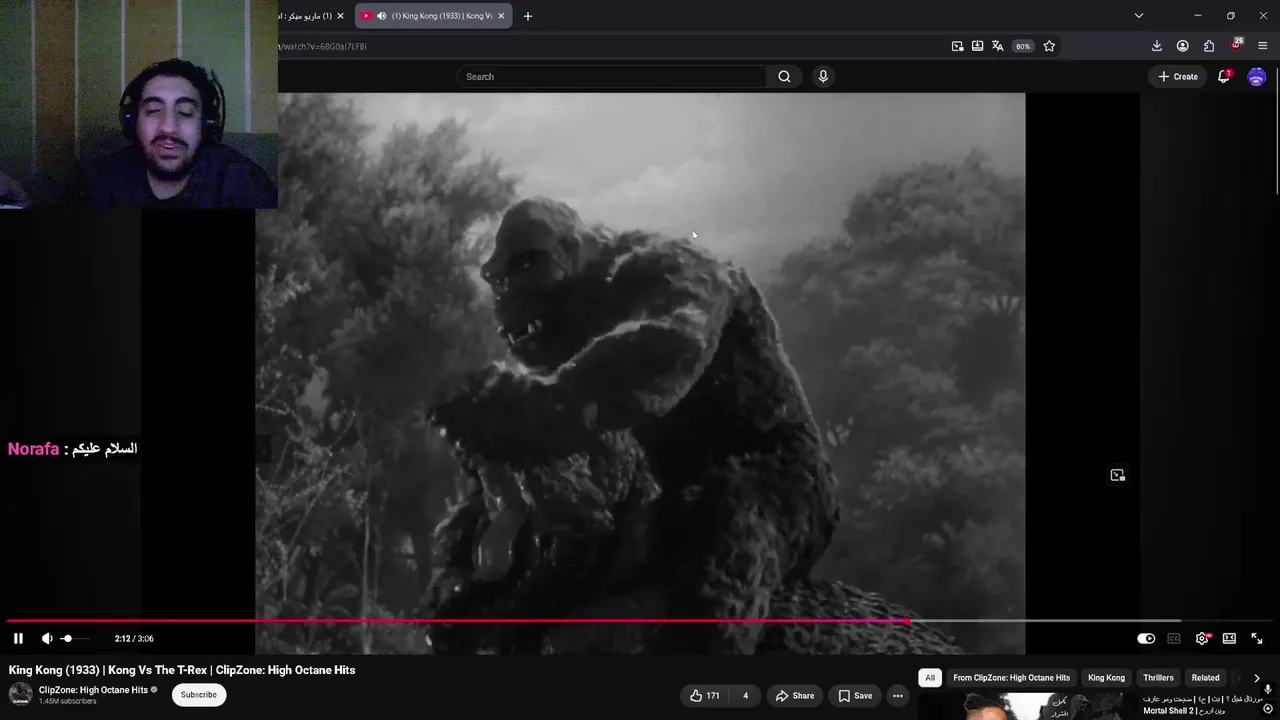Expand the list all tabs dropdown arrow

click(x=1138, y=16)
